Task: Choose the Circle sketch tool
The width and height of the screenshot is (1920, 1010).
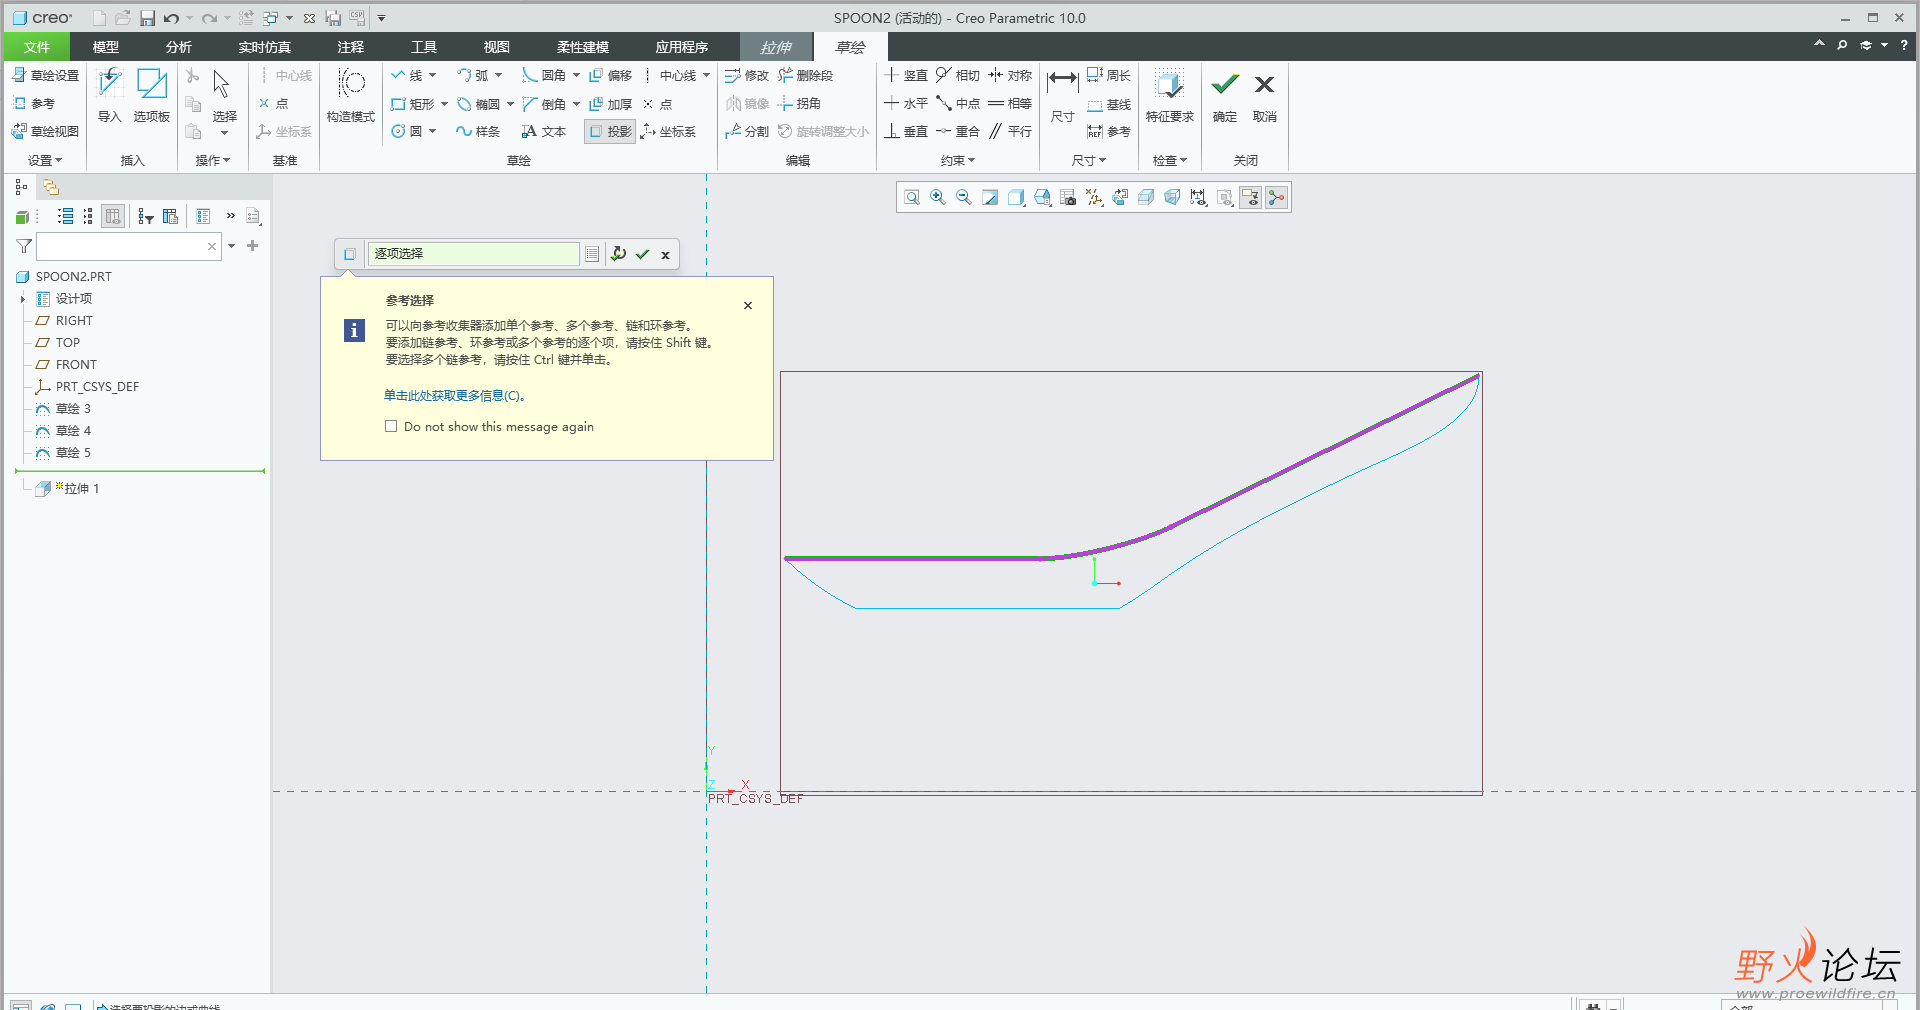Action: point(407,131)
